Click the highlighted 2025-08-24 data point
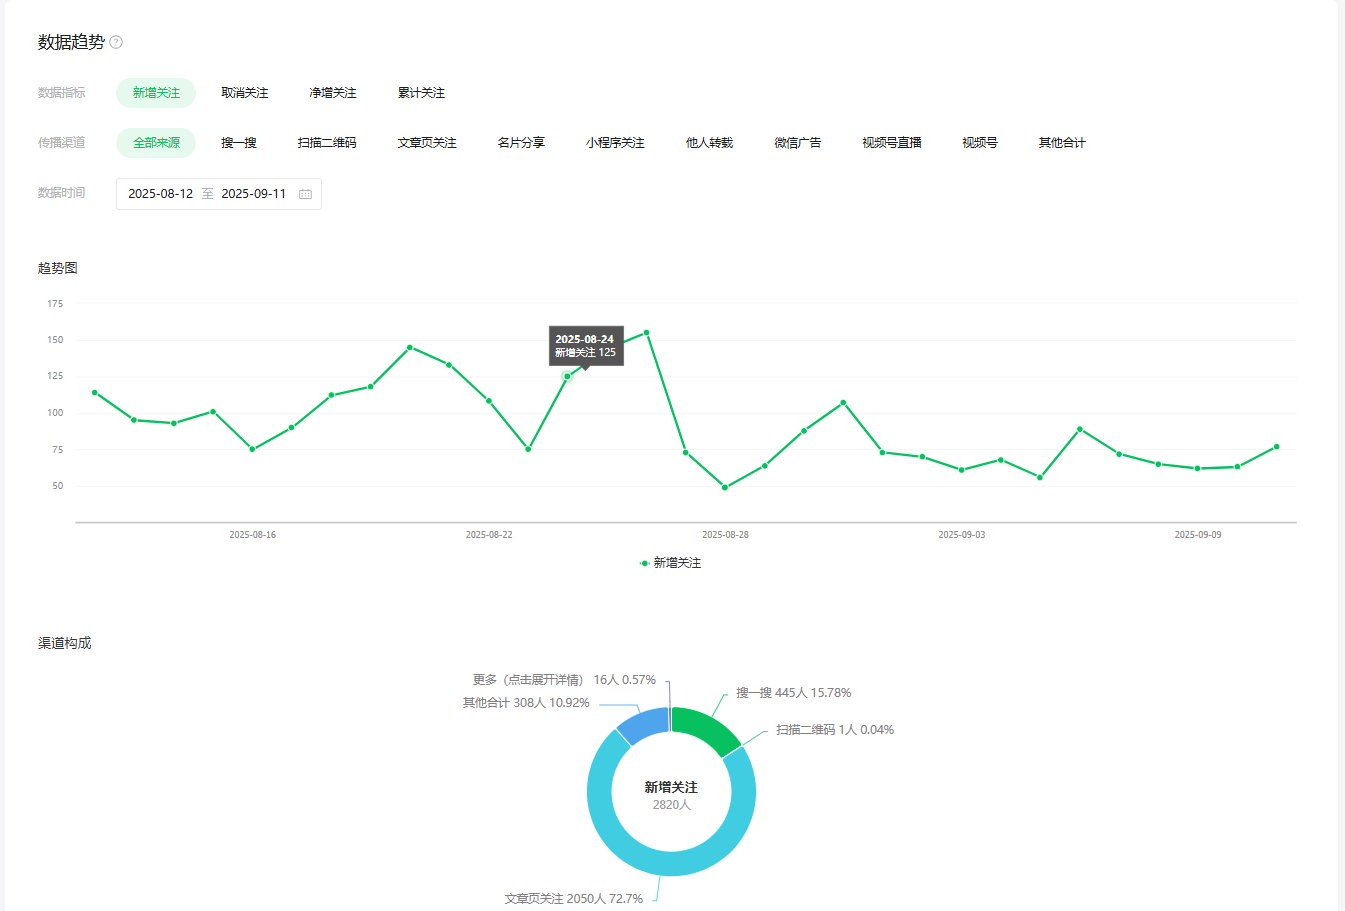1345x911 pixels. 567,376
